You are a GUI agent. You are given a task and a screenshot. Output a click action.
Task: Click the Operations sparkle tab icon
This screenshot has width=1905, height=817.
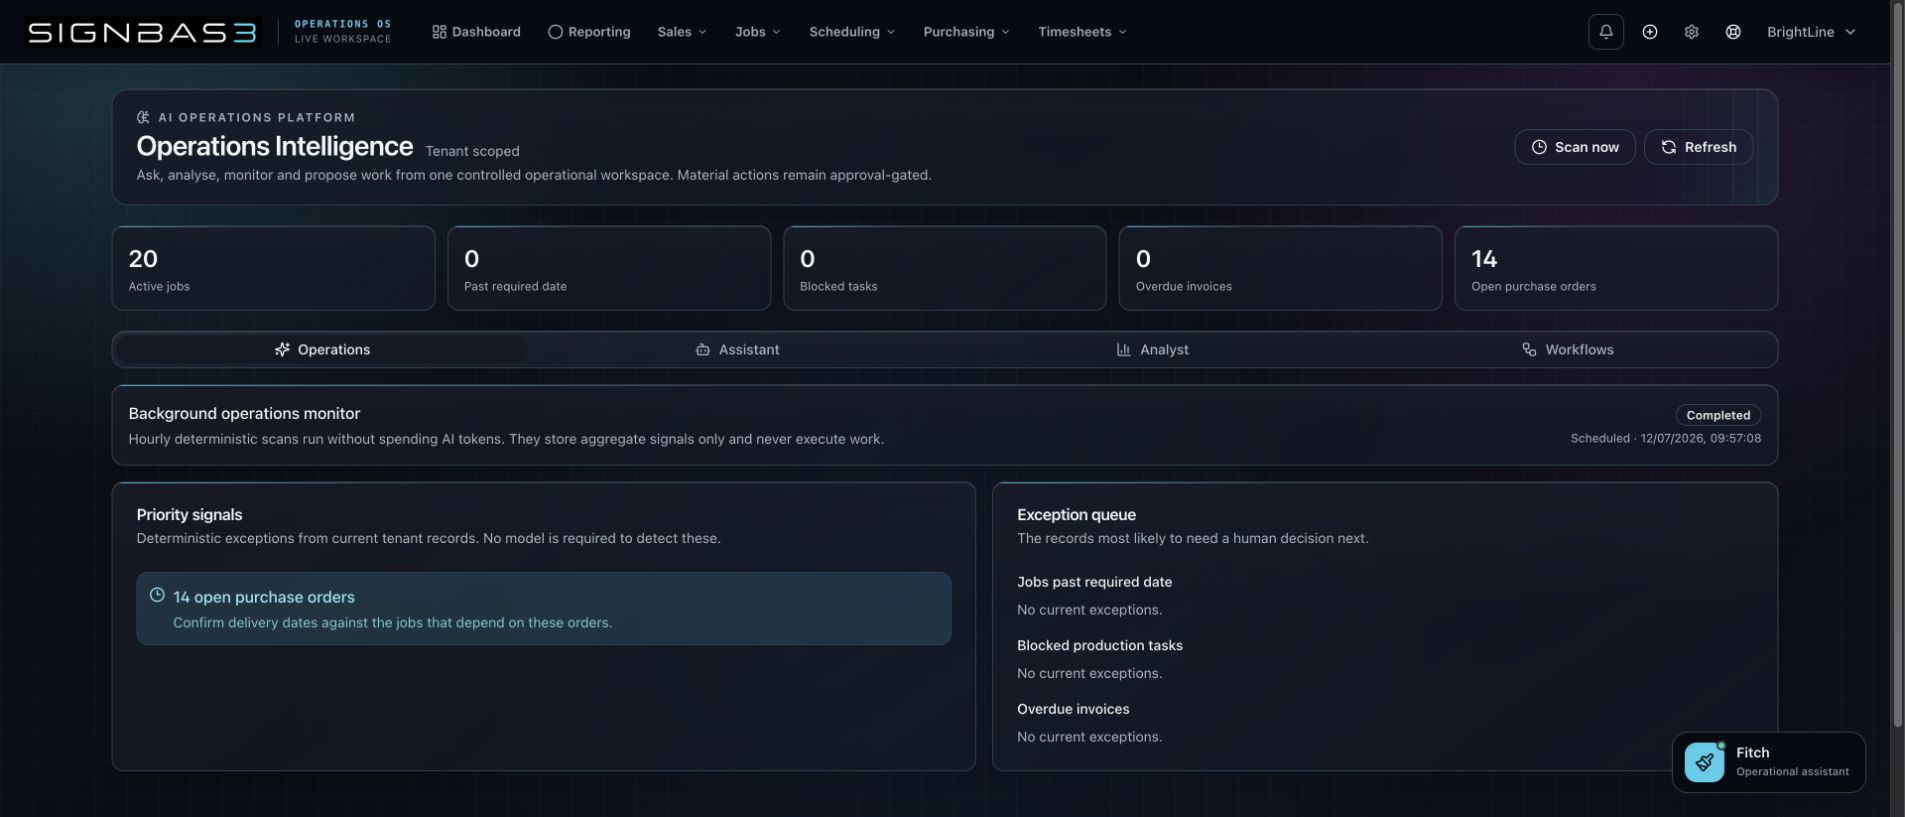pos(282,350)
